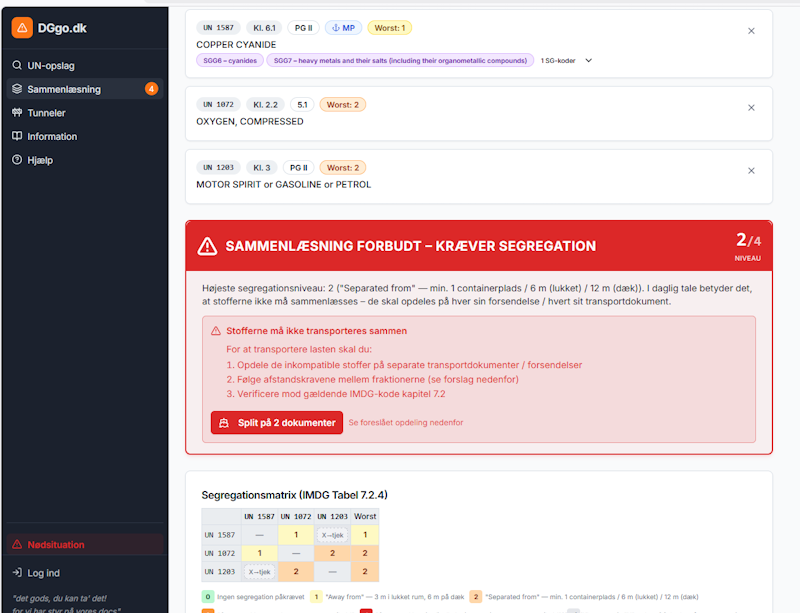This screenshot has width=800, height=613.
Task: Expand the 1 SG-koder chevron
Action: coord(589,61)
